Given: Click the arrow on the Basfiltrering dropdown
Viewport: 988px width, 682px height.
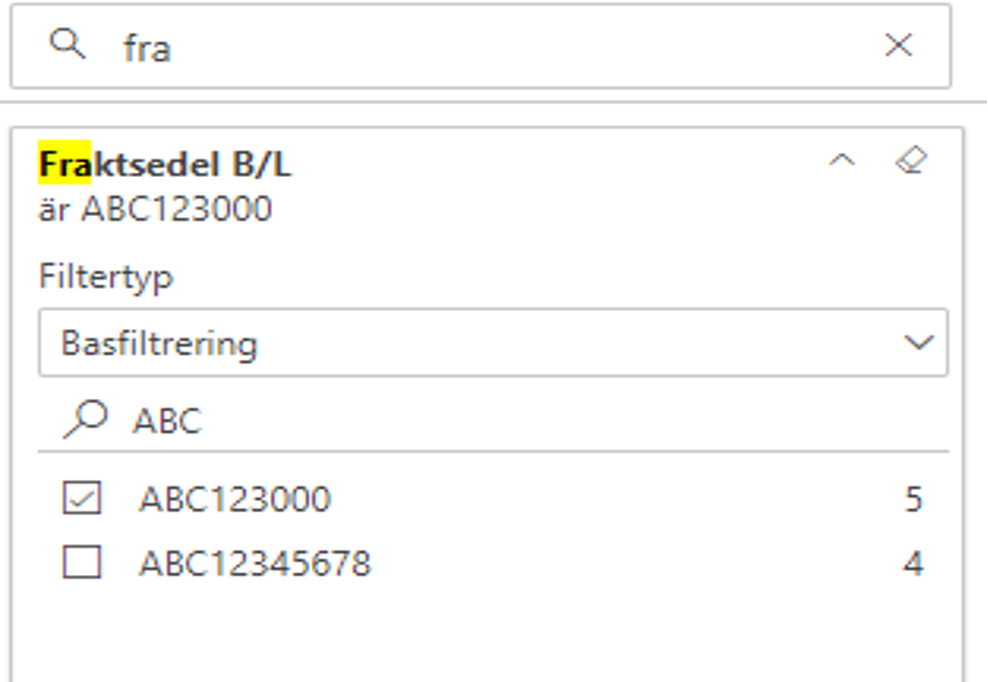Looking at the screenshot, I should click(918, 343).
